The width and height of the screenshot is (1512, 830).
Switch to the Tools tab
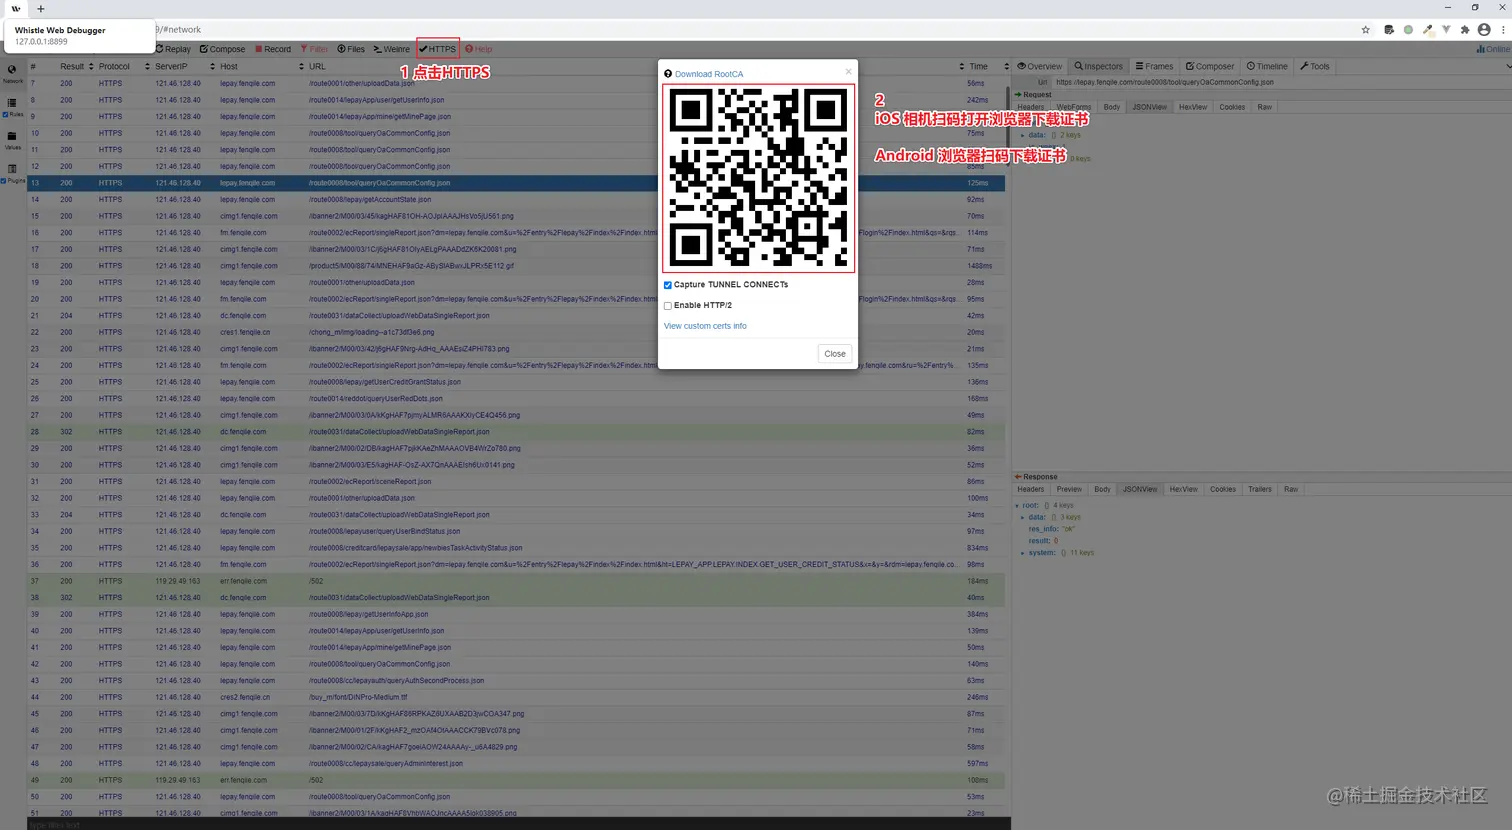click(x=1315, y=67)
